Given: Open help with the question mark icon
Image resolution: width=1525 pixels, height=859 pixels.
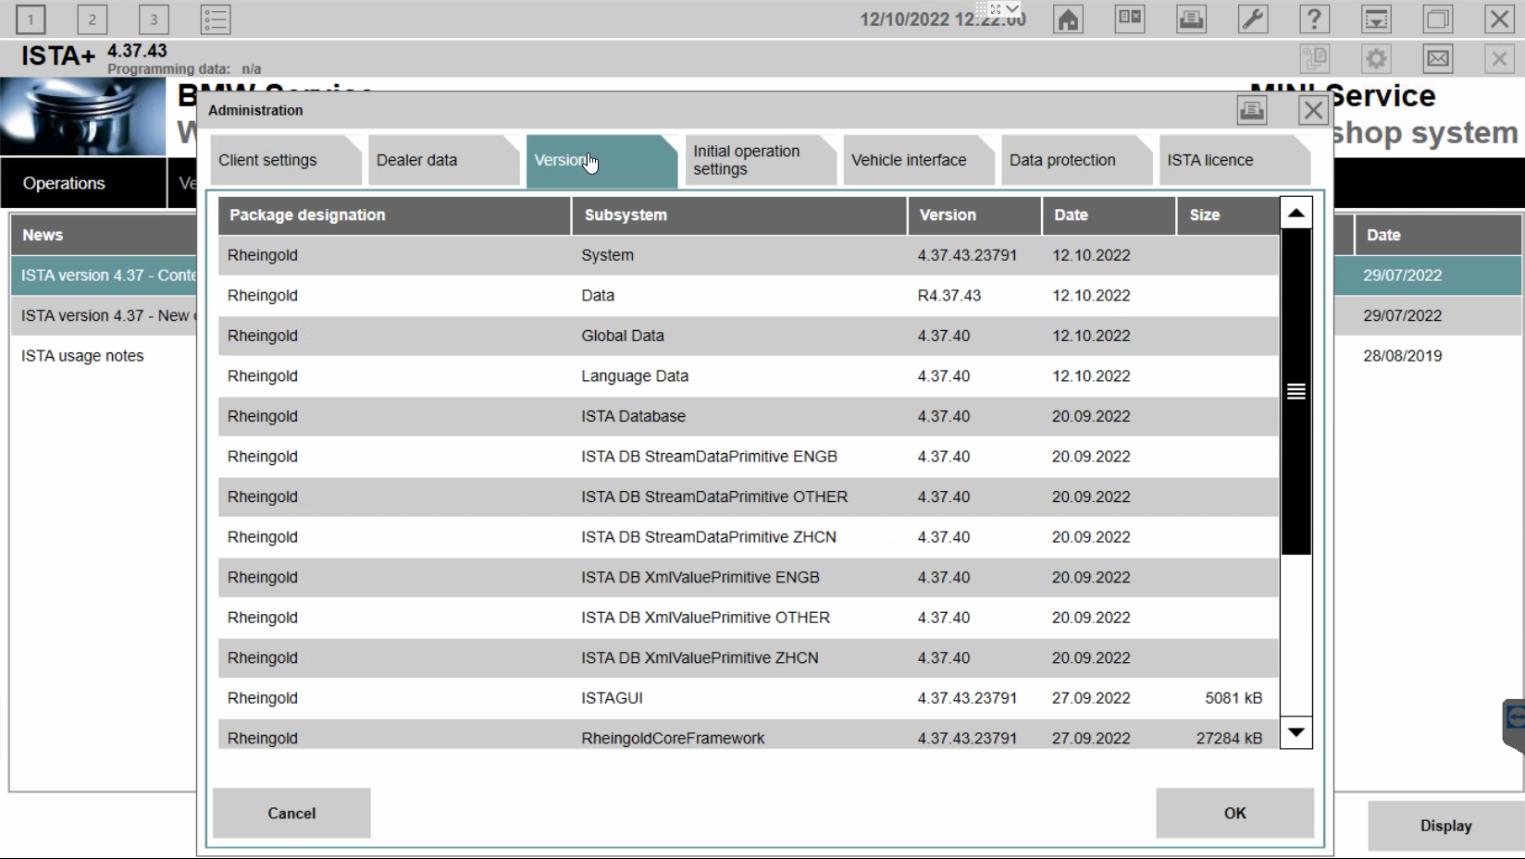Looking at the screenshot, I should 1314,19.
